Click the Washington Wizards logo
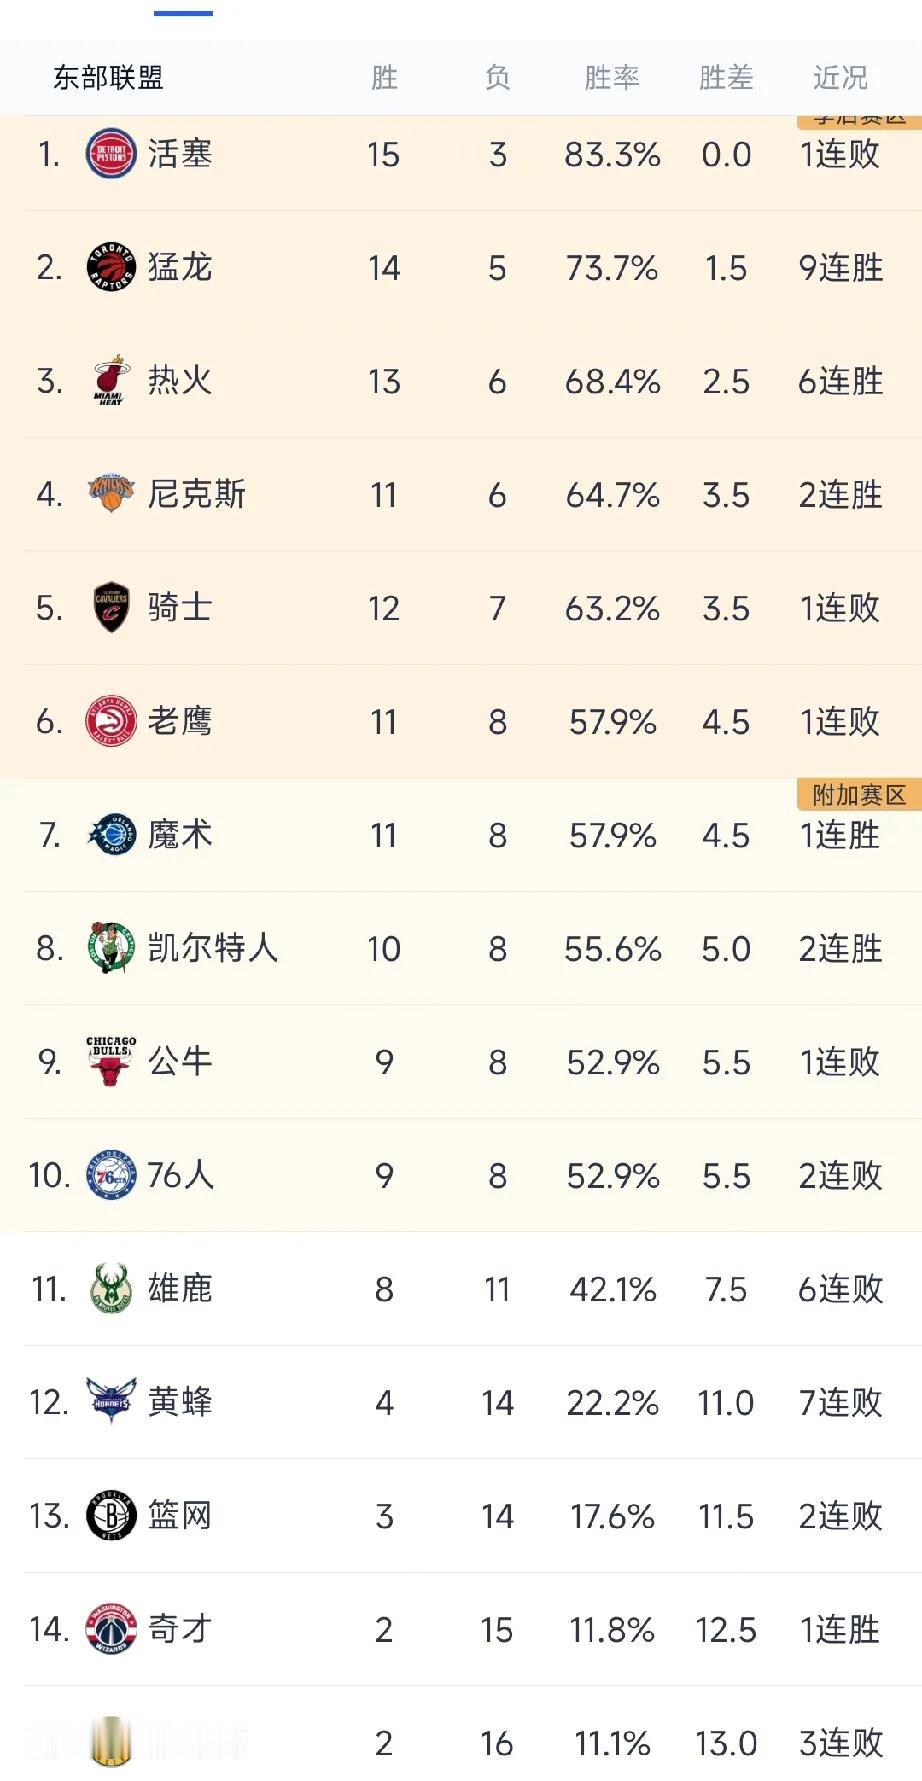This screenshot has height=1781, width=922. [x=110, y=1629]
